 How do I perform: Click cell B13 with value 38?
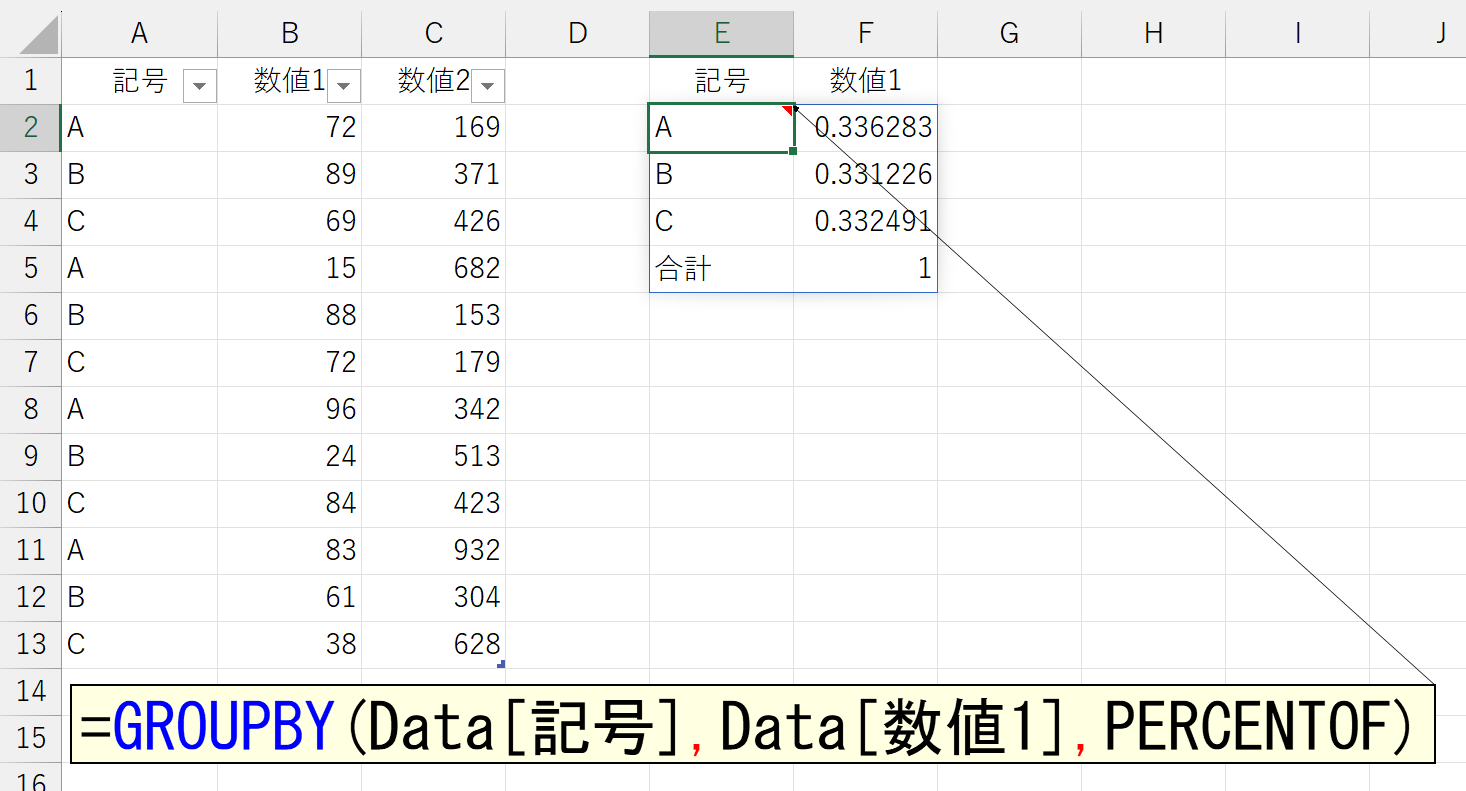pyautogui.click(x=290, y=645)
